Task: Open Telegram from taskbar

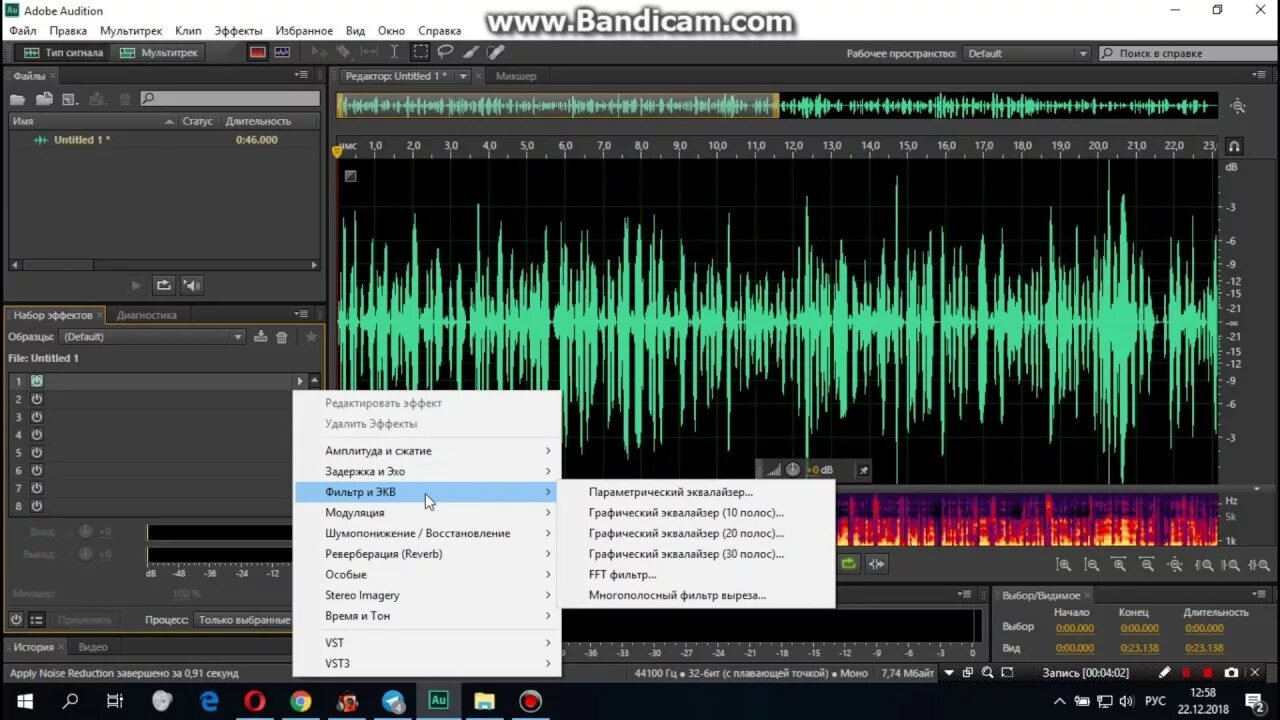Action: (393, 701)
